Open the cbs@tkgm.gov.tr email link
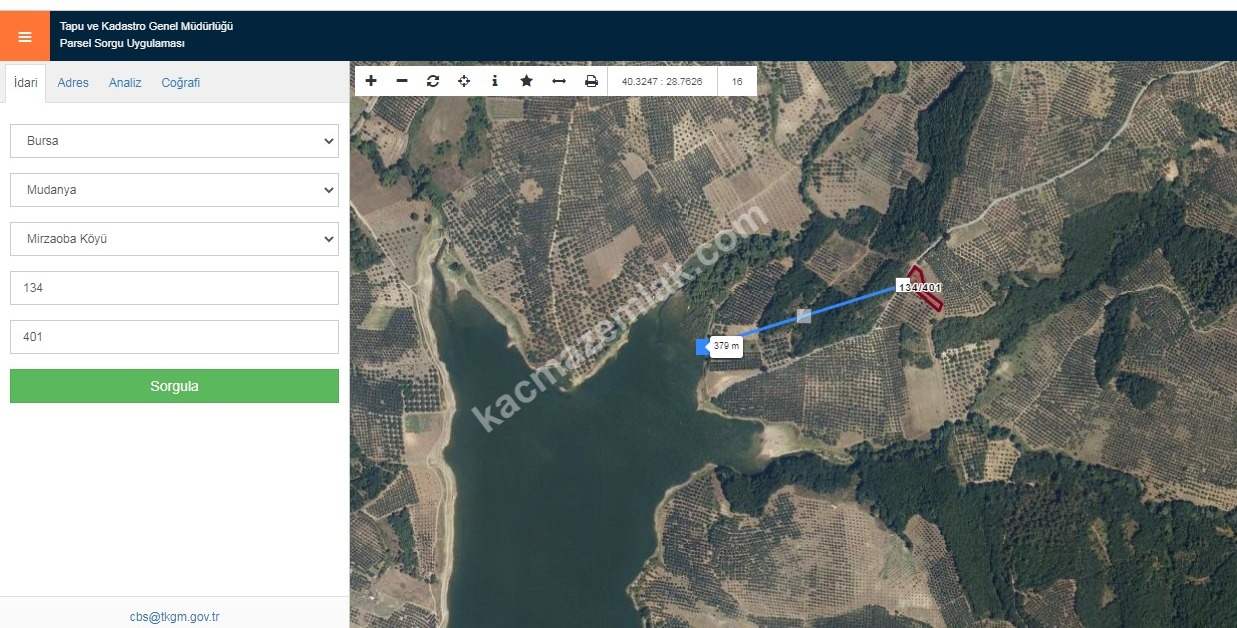 coord(174,617)
